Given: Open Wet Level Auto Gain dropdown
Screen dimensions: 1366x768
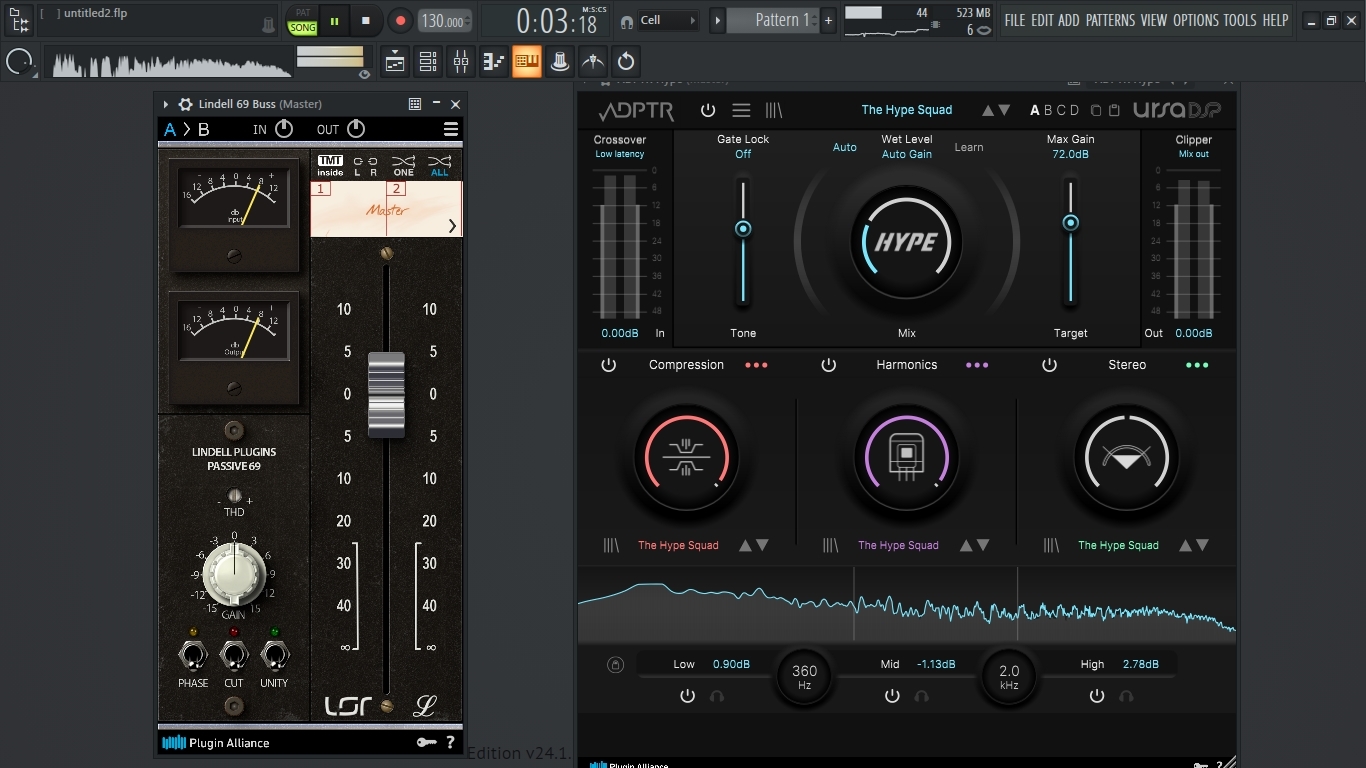Looking at the screenshot, I should [907, 154].
